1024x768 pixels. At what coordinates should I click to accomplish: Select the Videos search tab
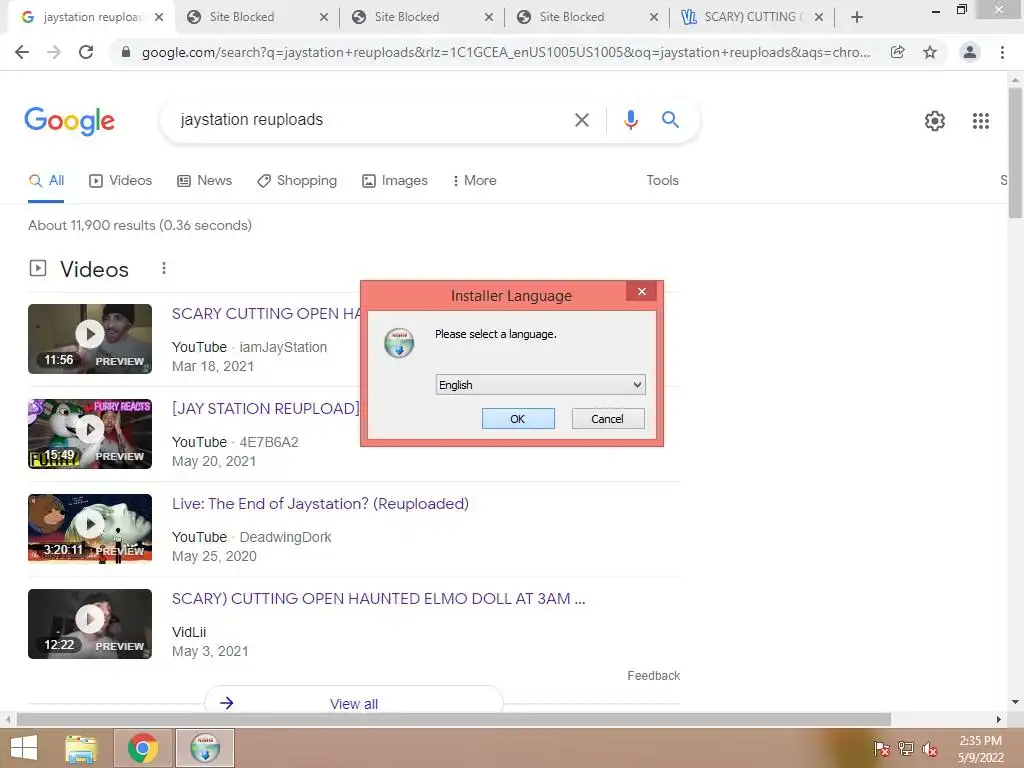[121, 181]
